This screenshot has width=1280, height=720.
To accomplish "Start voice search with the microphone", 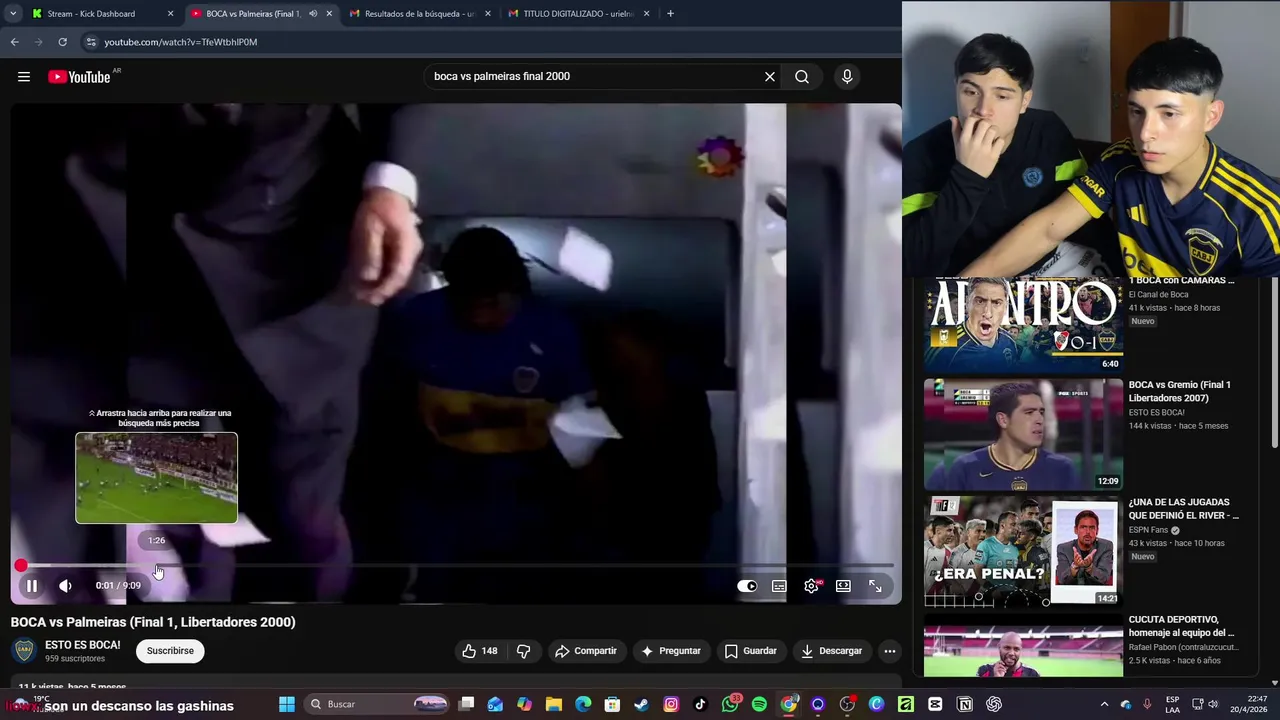I will coord(847,77).
